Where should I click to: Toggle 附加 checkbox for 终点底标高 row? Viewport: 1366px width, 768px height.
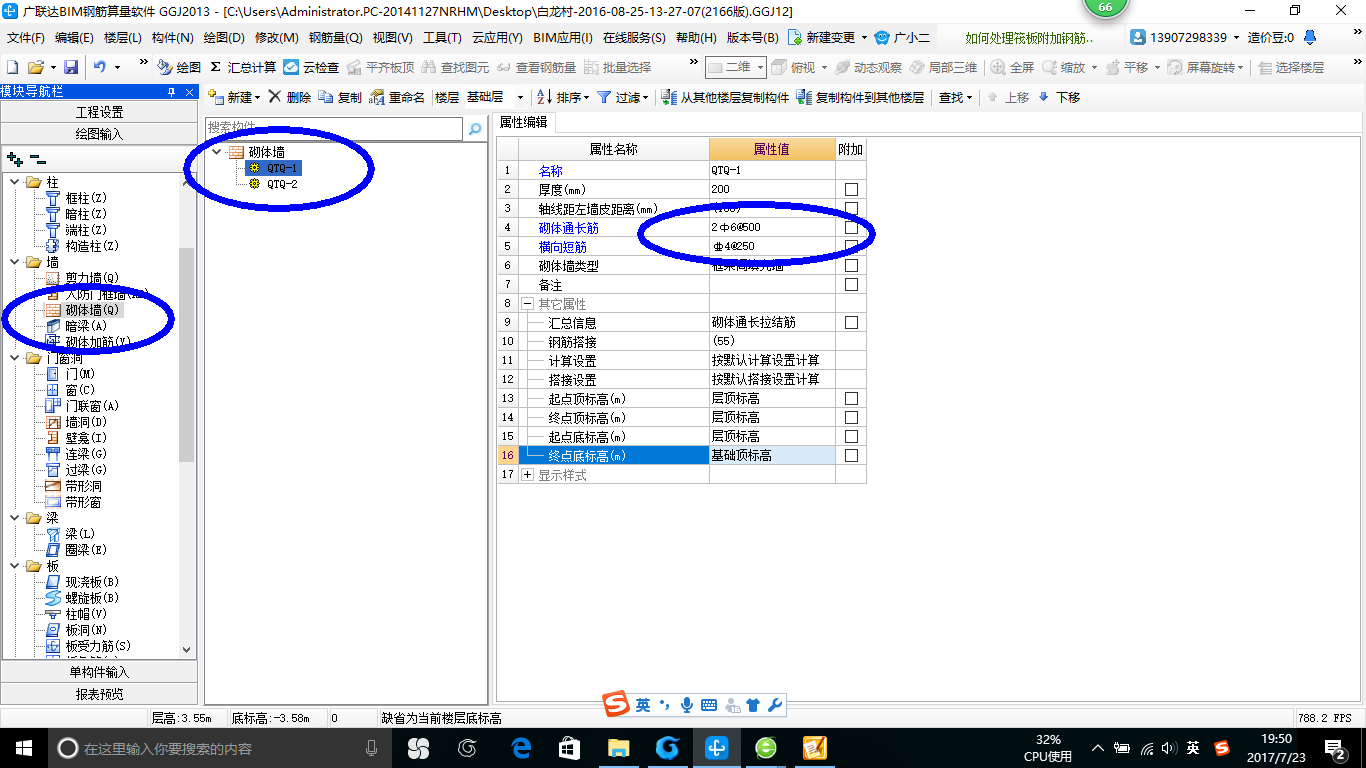point(851,455)
